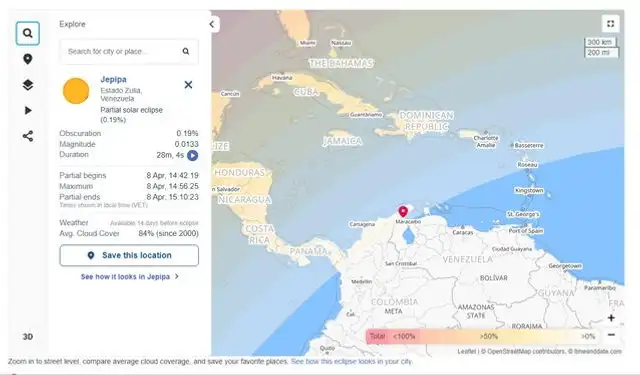The width and height of the screenshot is (640, 375).
Task: Close the Jepipa location details
Action: 188,84
